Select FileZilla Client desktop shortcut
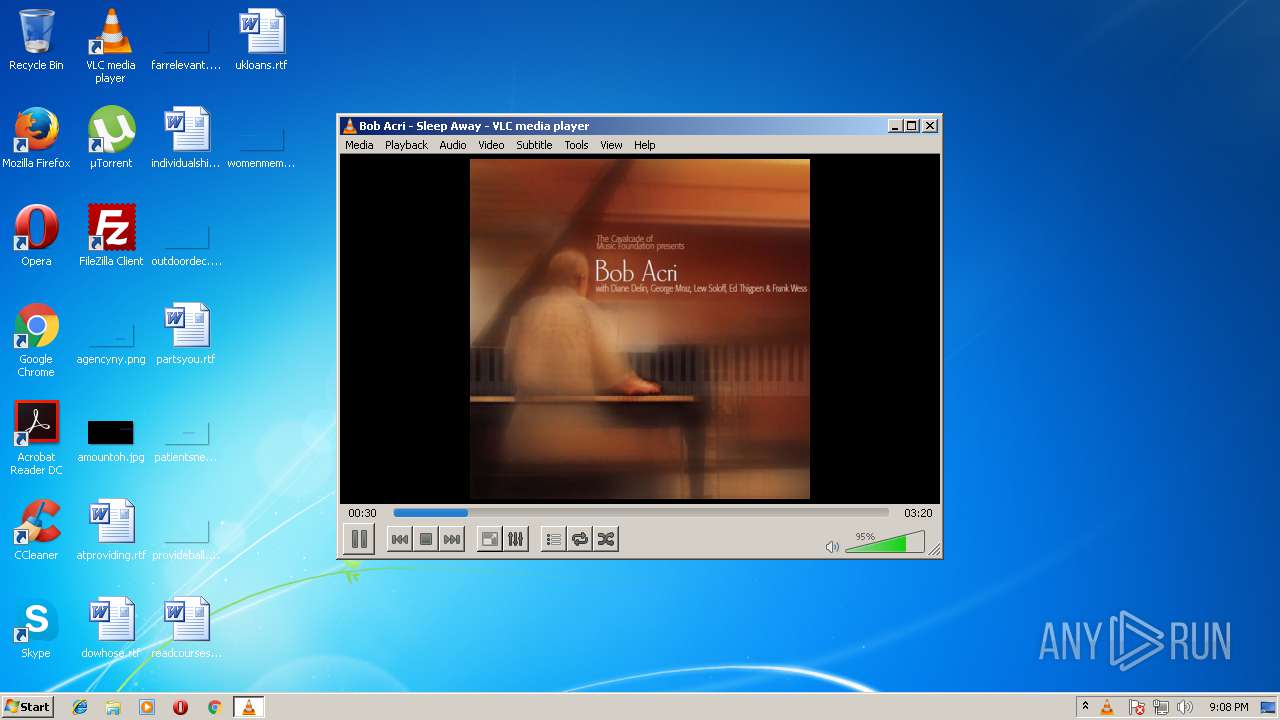This screenshot has width=1280, height=720. 111,236
